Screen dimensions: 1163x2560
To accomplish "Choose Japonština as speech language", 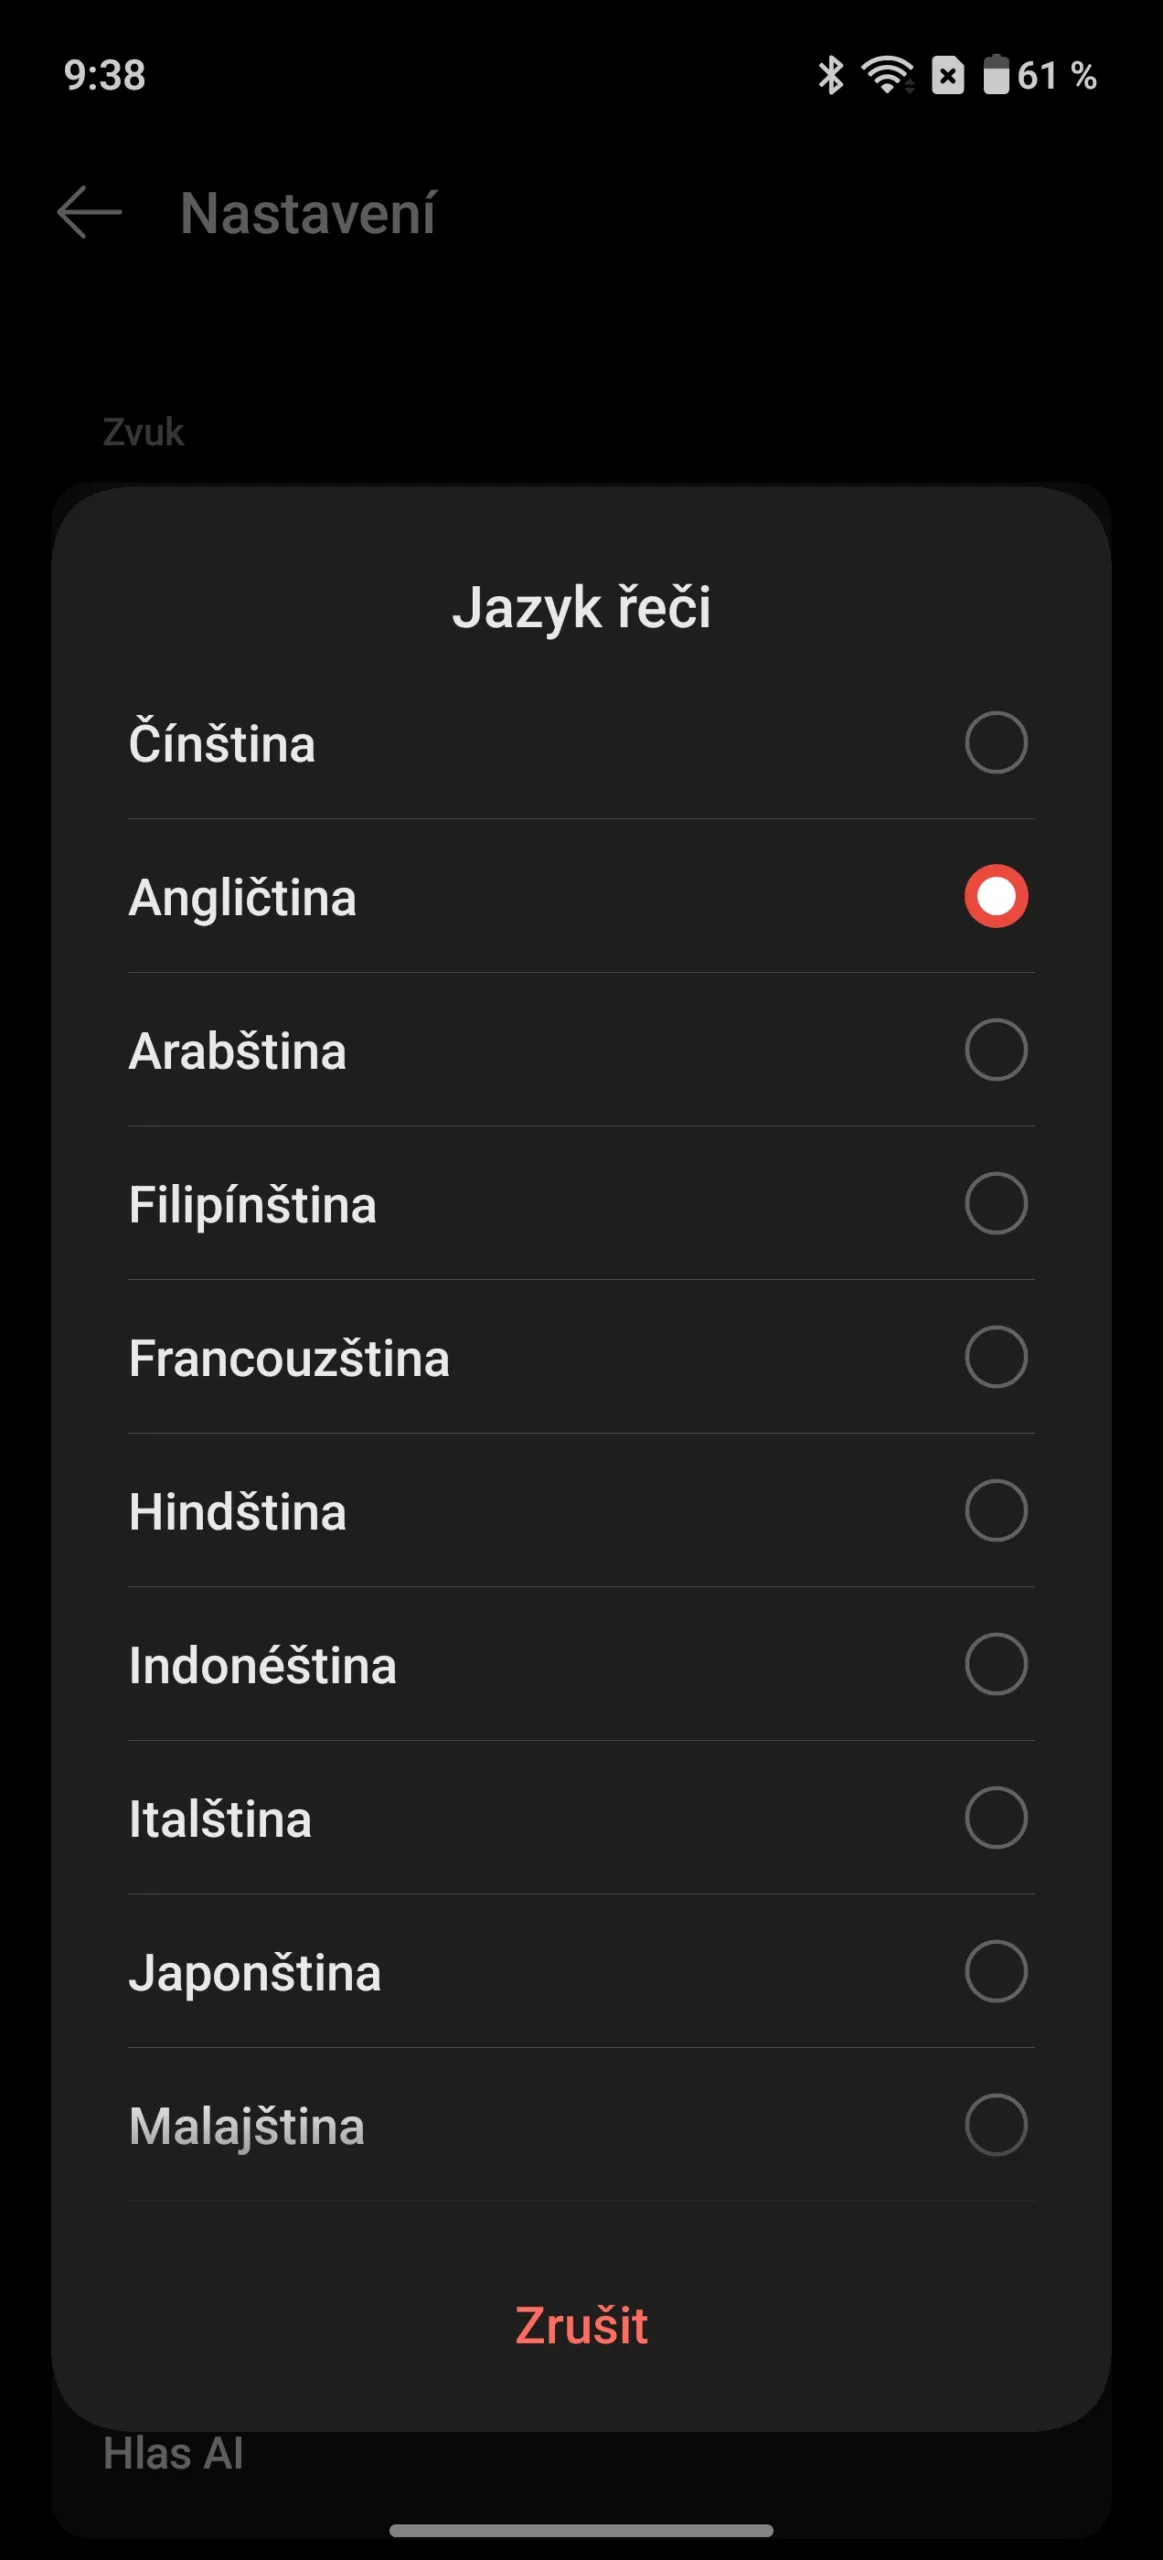I will point(995,1971).
